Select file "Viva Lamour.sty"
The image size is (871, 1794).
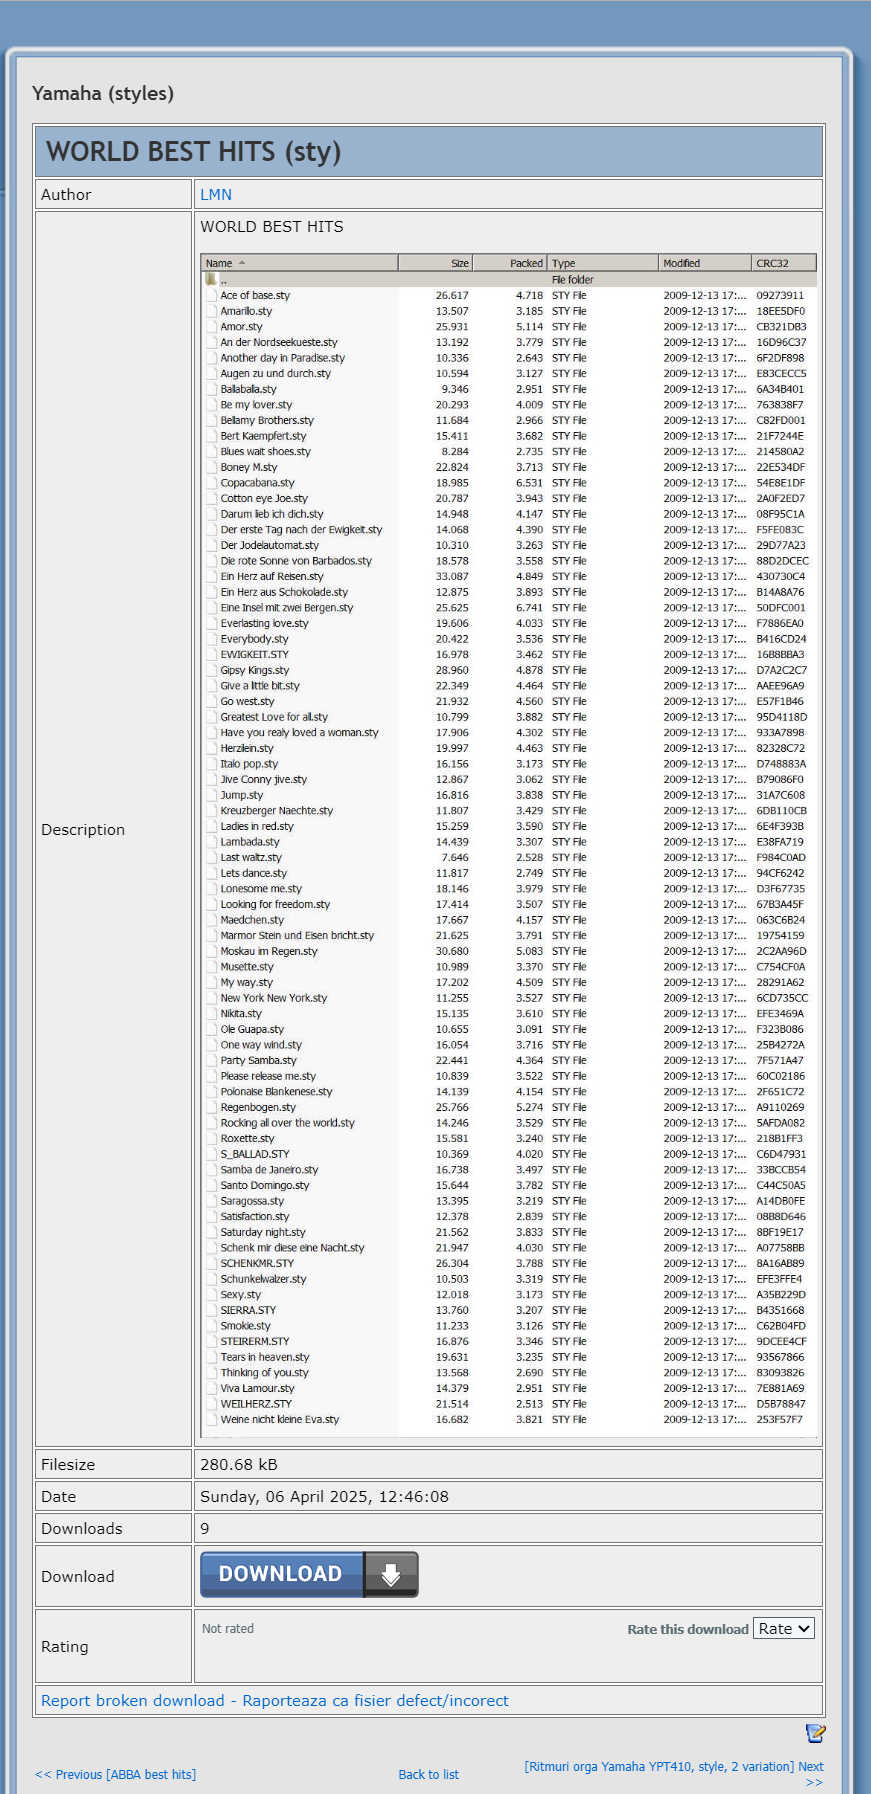point(257,1388)
